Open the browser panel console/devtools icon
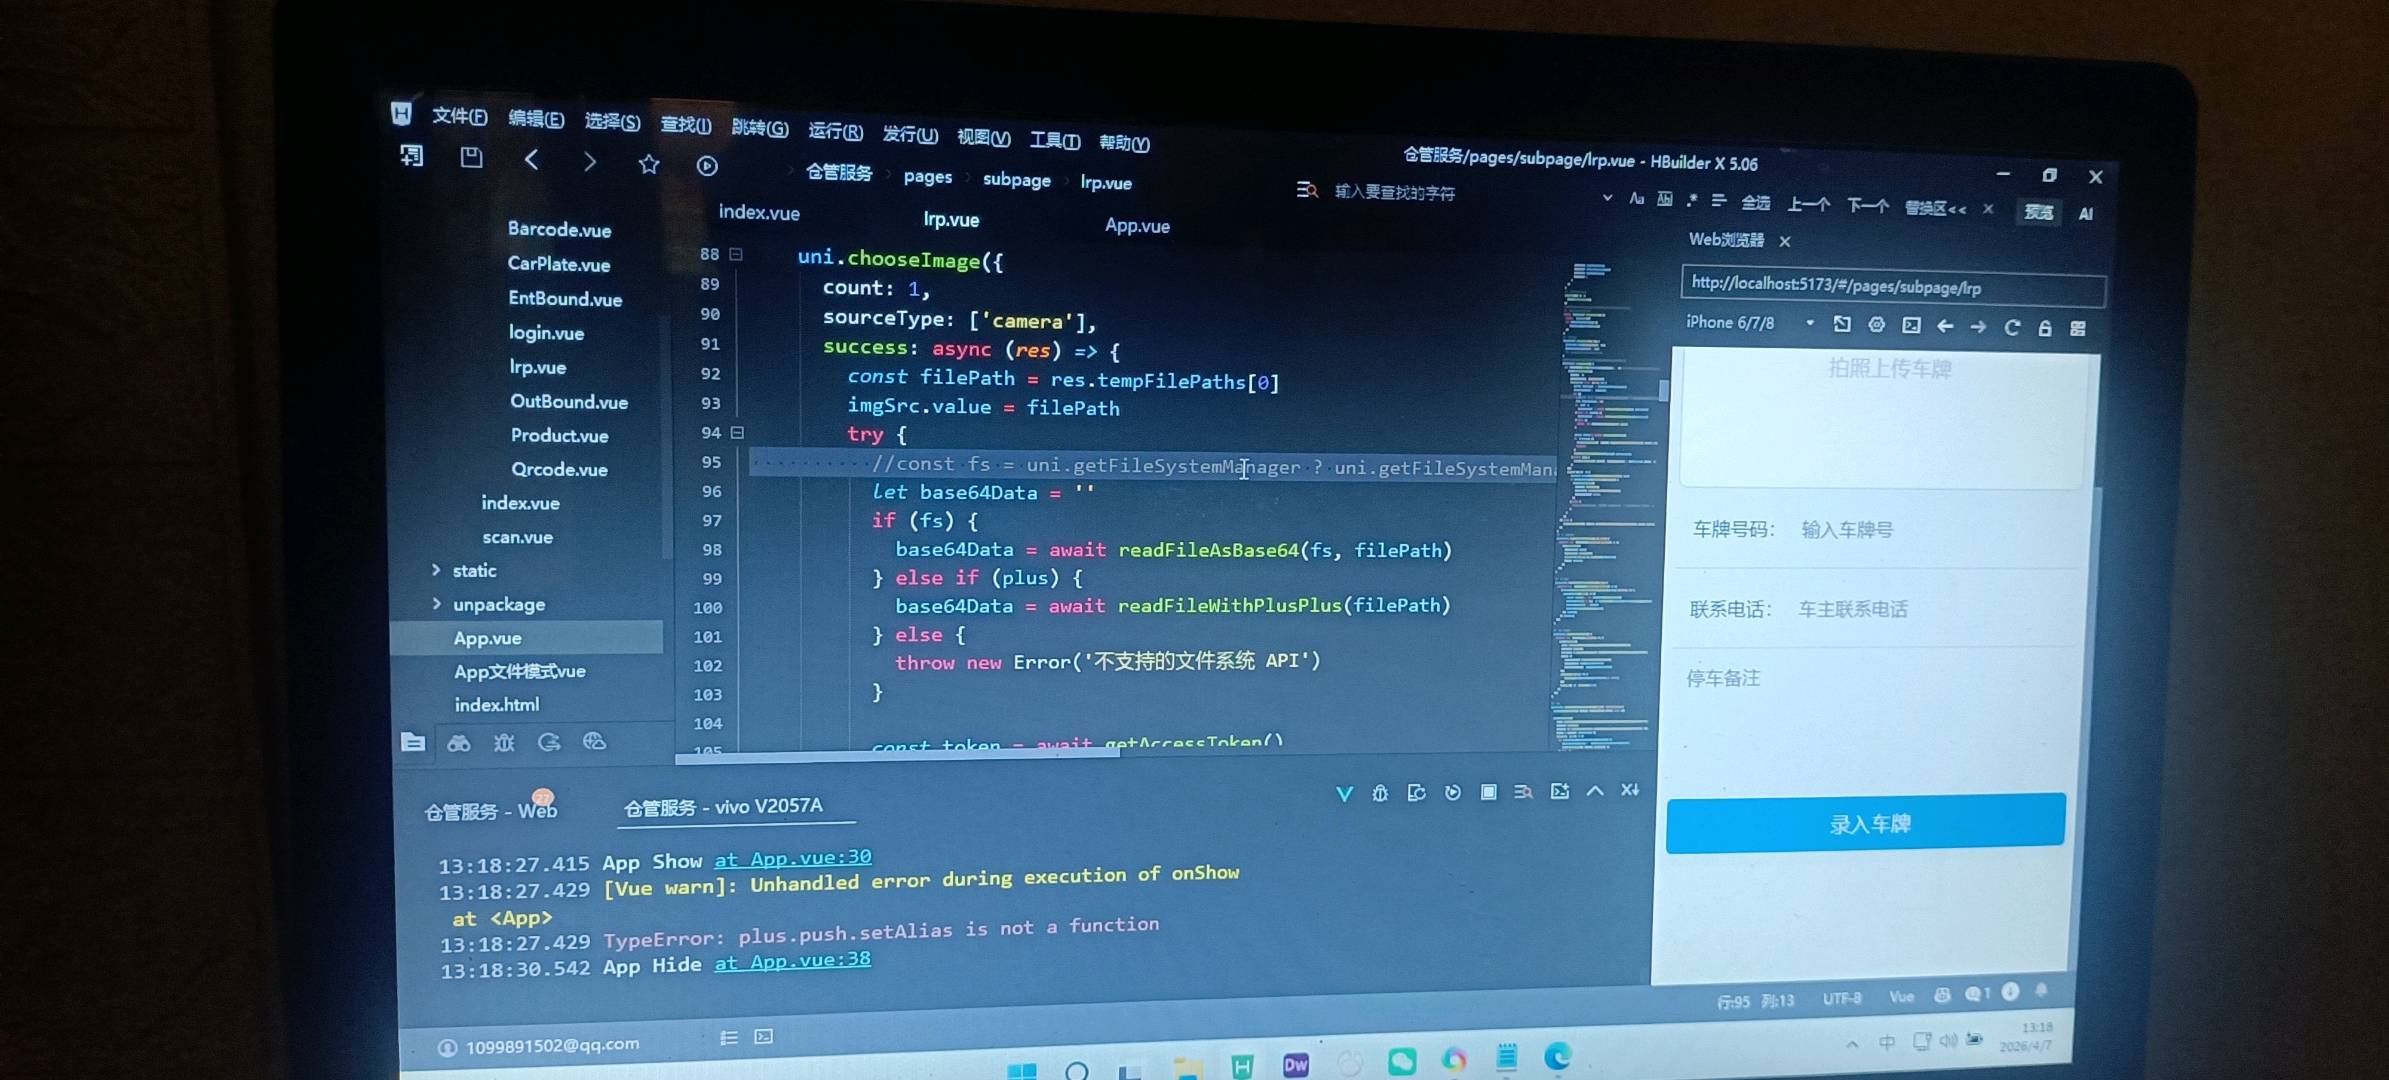Screen dimensions: 2389x1080 (1911, 326)
